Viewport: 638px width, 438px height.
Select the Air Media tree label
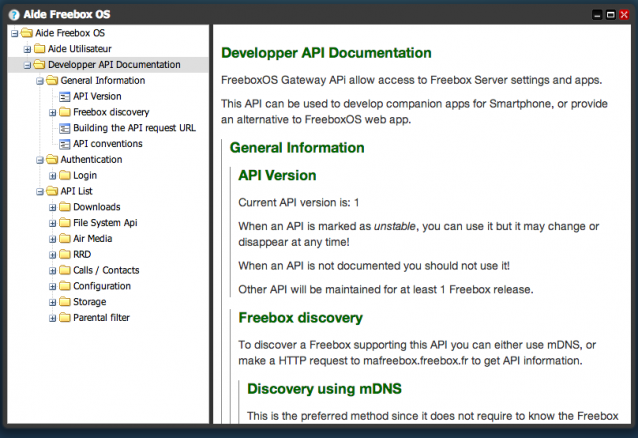(93, 239)
